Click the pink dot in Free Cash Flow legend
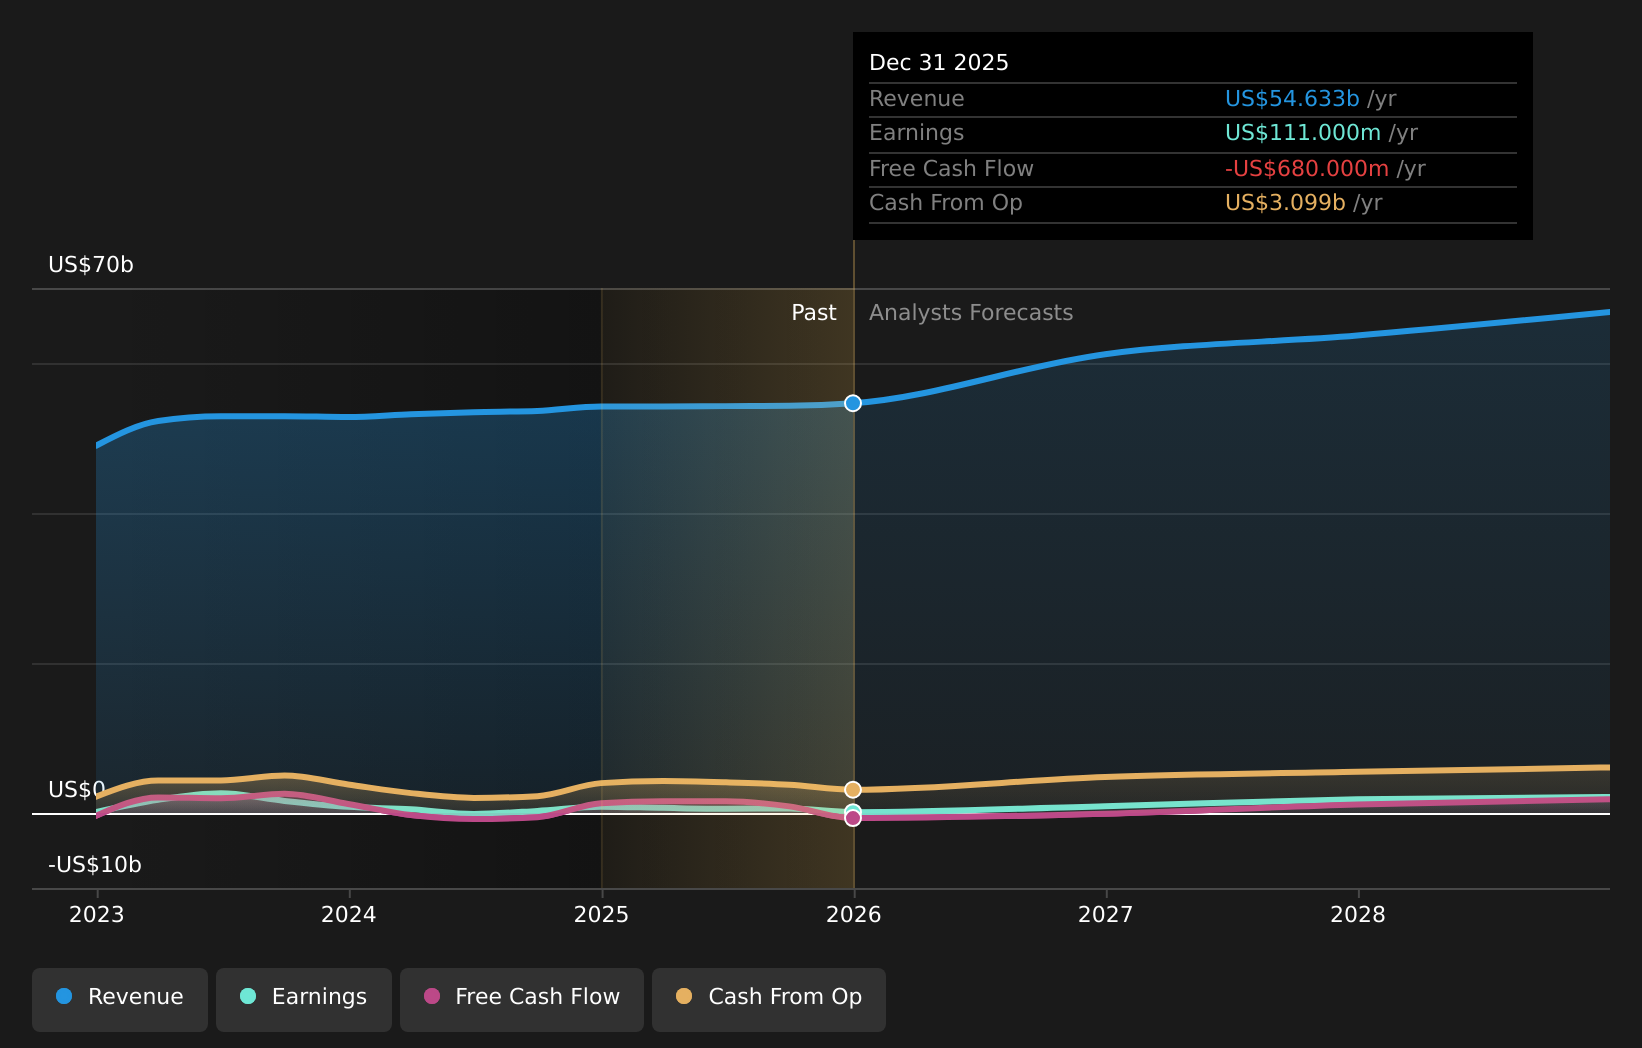Image resolution: width=1642 pixels, height=1048 pixels. tap(430, 996)
